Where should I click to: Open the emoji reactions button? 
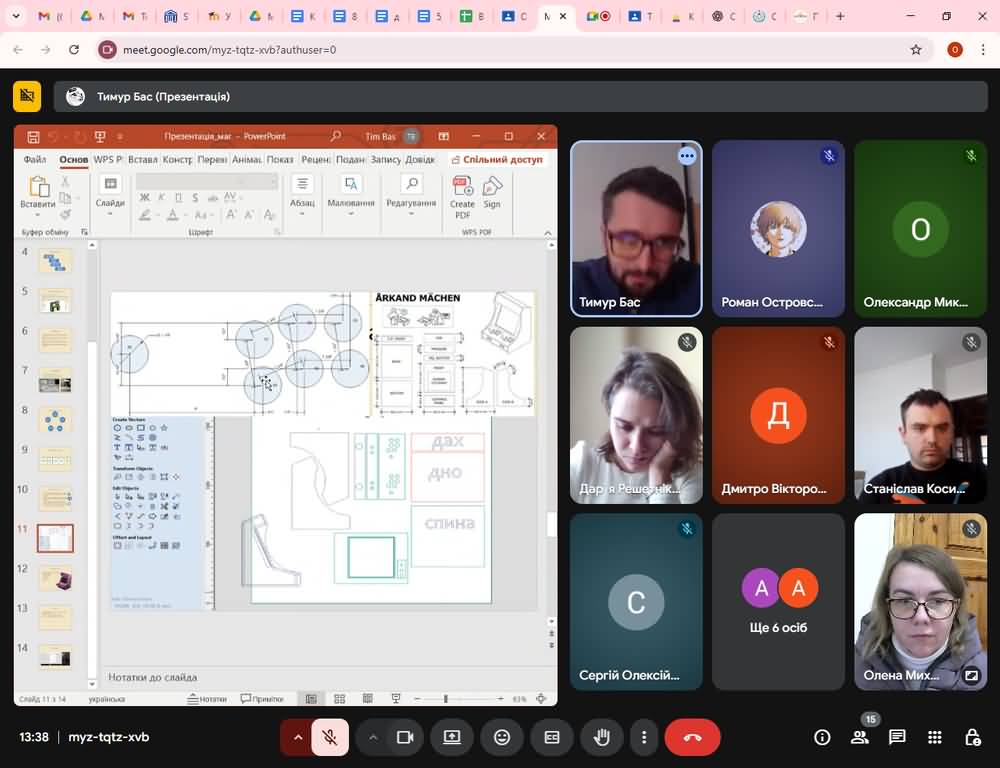pos(502,737)
